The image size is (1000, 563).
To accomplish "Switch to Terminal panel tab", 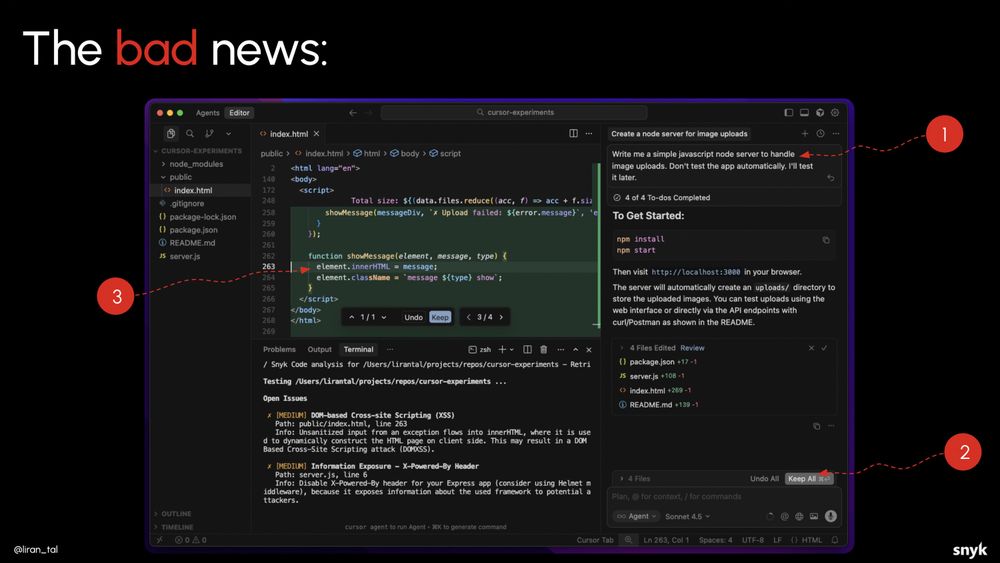I will point(358,349).
